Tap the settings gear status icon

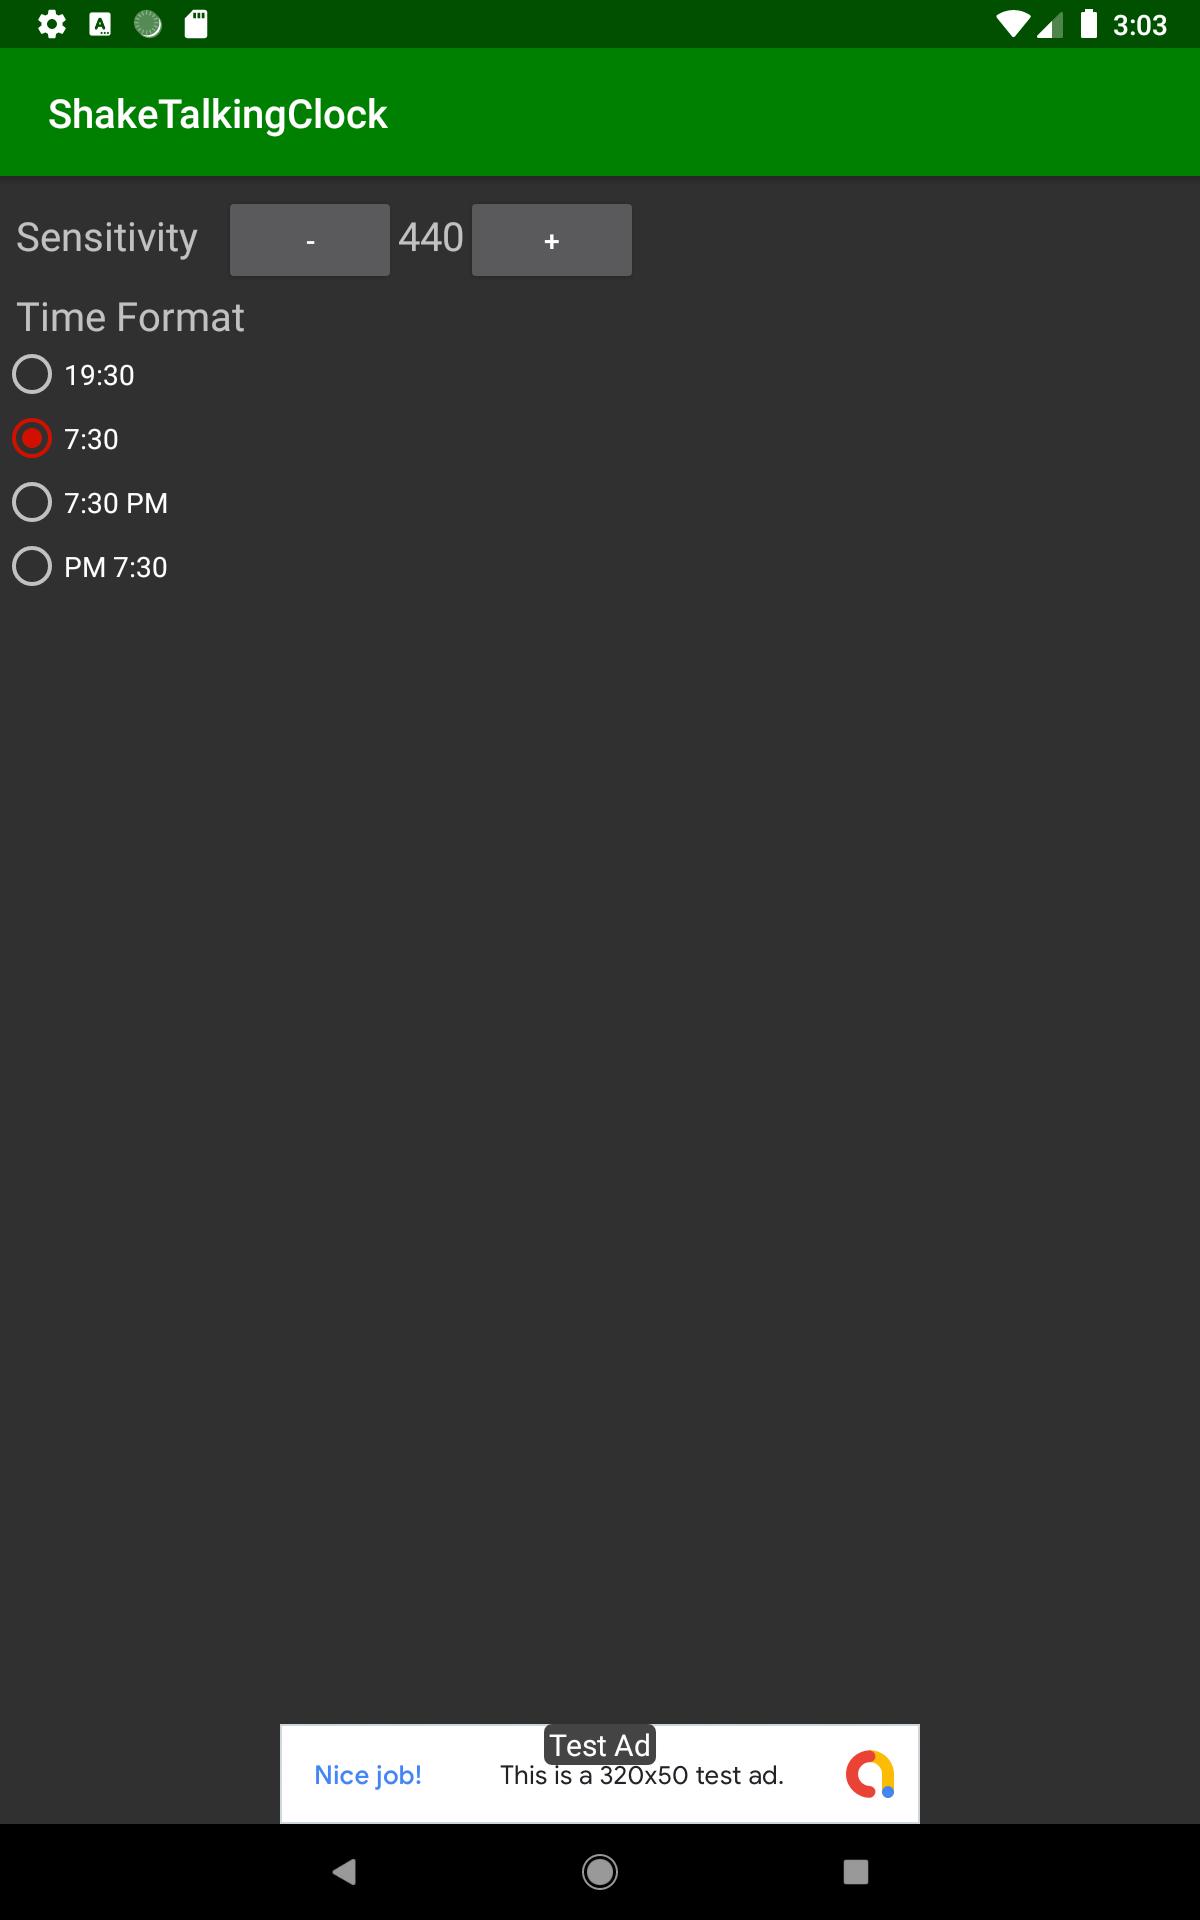pos(52,24)
